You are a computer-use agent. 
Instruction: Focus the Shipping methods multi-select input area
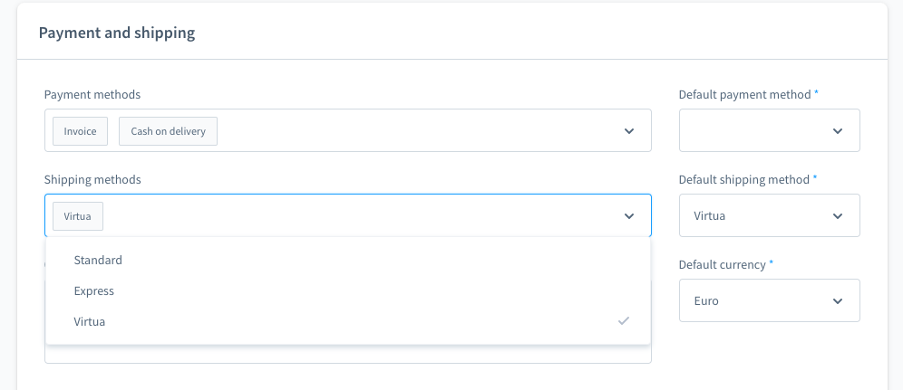click(x=348, y=215)
